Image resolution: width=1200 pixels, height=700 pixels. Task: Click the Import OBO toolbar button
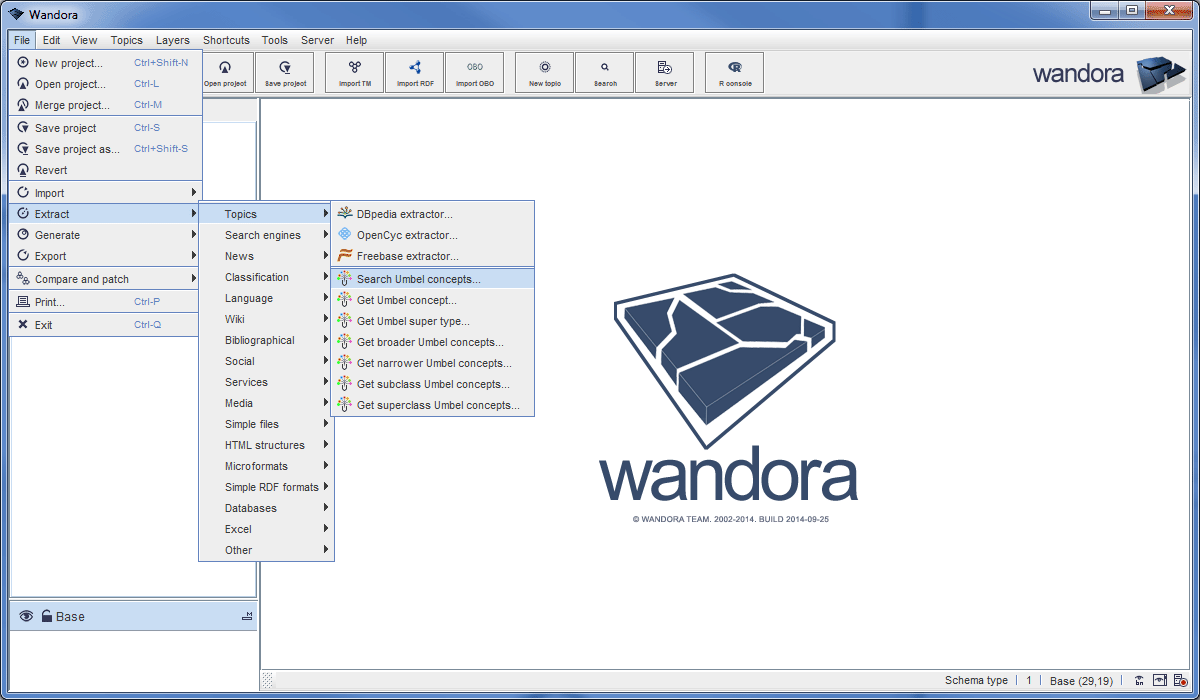click(x=475, y=73)
